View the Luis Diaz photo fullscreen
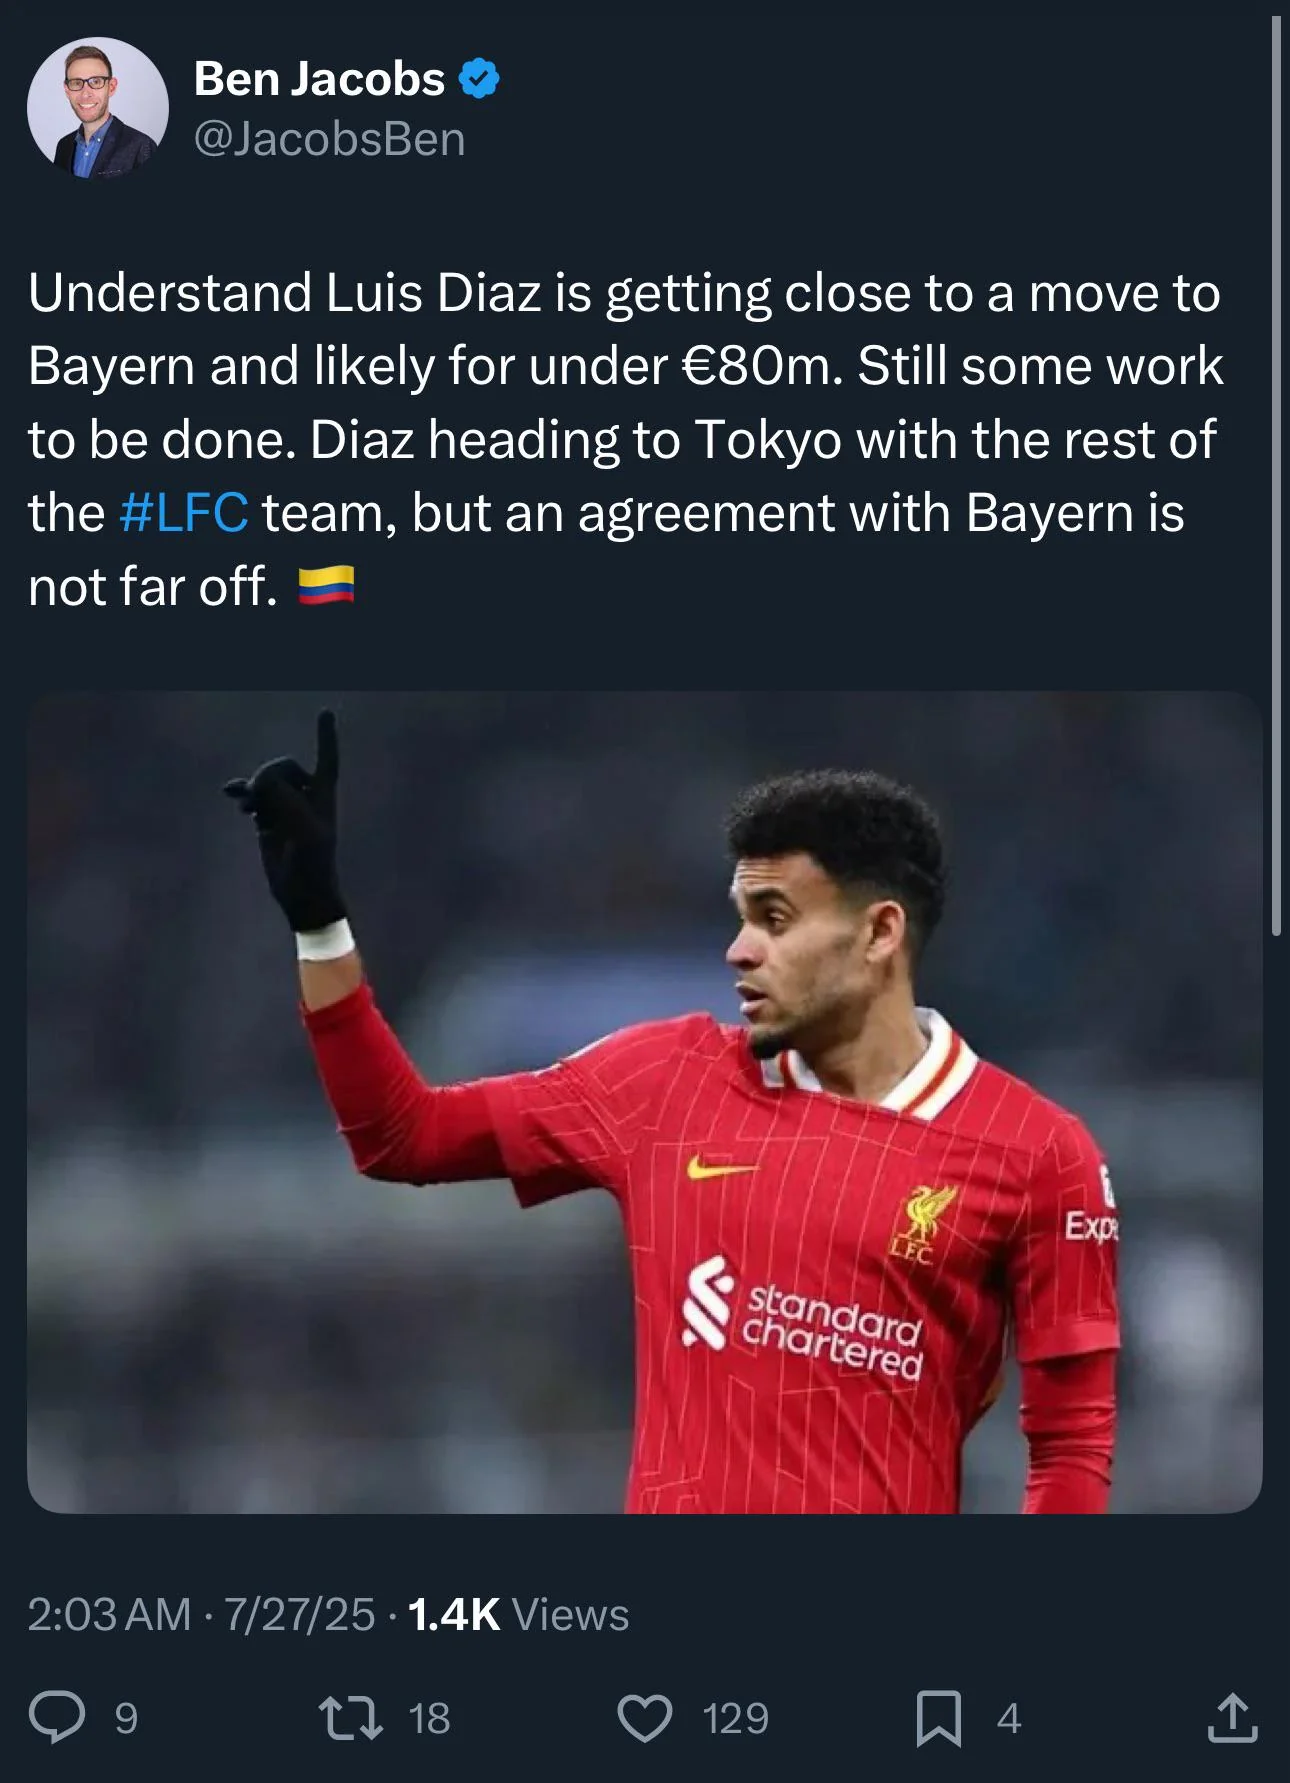This screenshot has width=1290, height=1783. (x=645, y=1102)
